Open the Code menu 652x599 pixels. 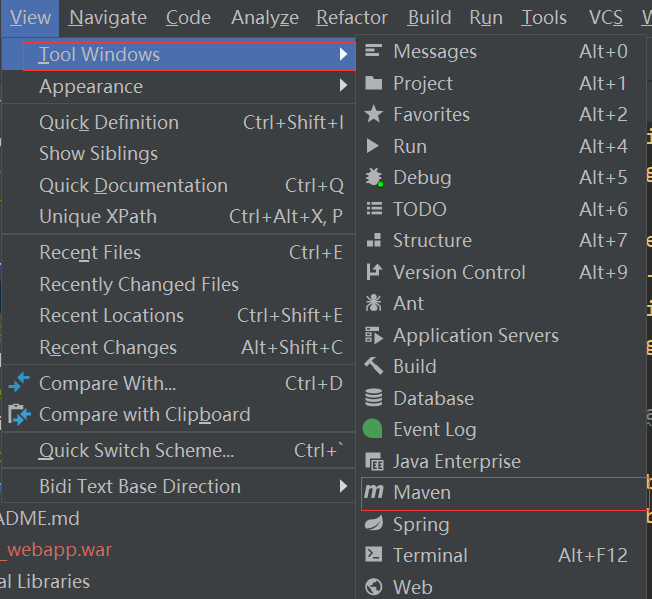pyautogui.click(x=188, y=18)
